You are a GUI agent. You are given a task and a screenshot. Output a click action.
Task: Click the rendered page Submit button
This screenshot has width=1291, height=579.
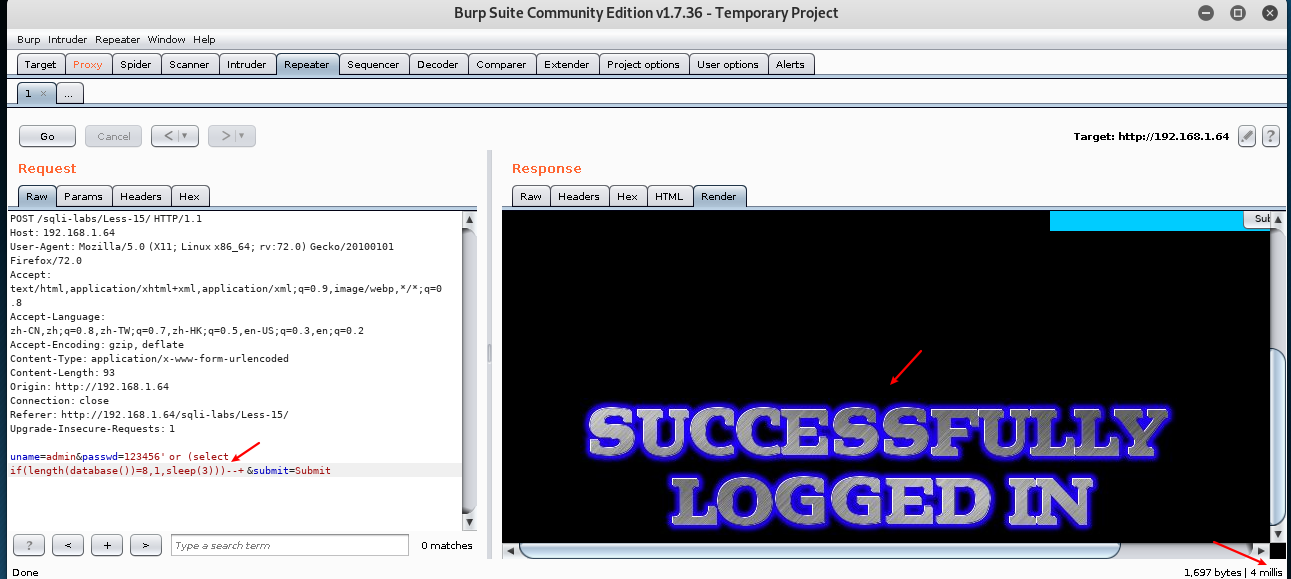click(1257, 218)
